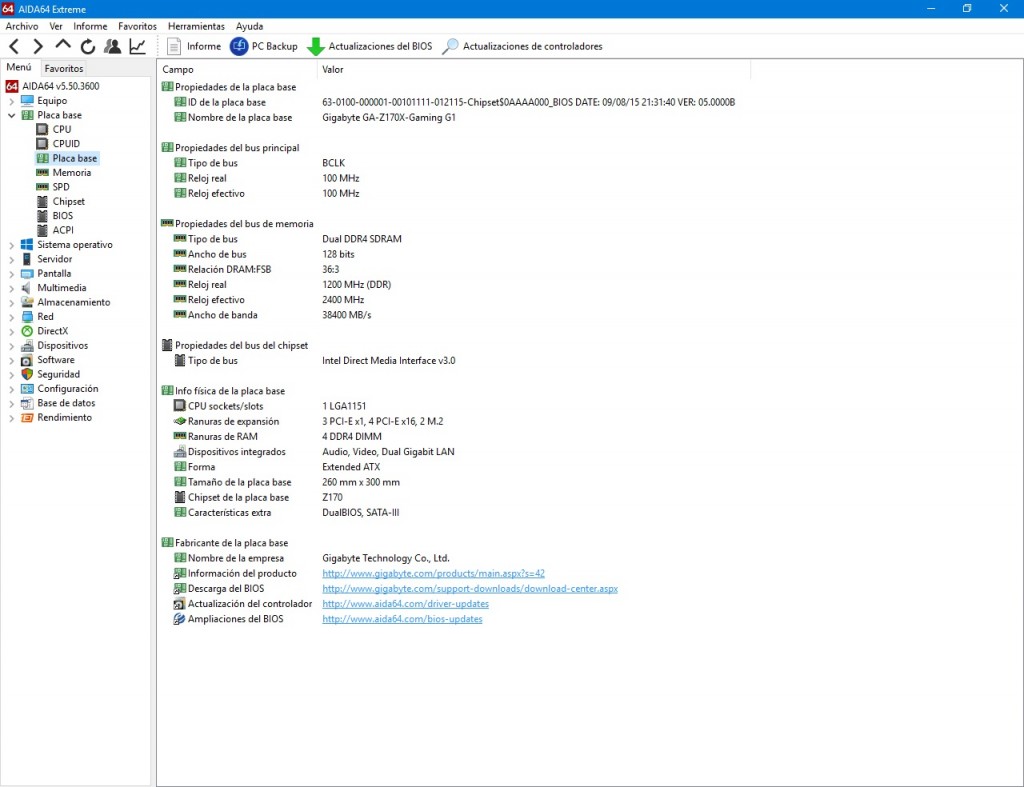Screen dimensions: 1024x787
Task: Click the Back navigation arrow icon
Action: coord(14,46)
